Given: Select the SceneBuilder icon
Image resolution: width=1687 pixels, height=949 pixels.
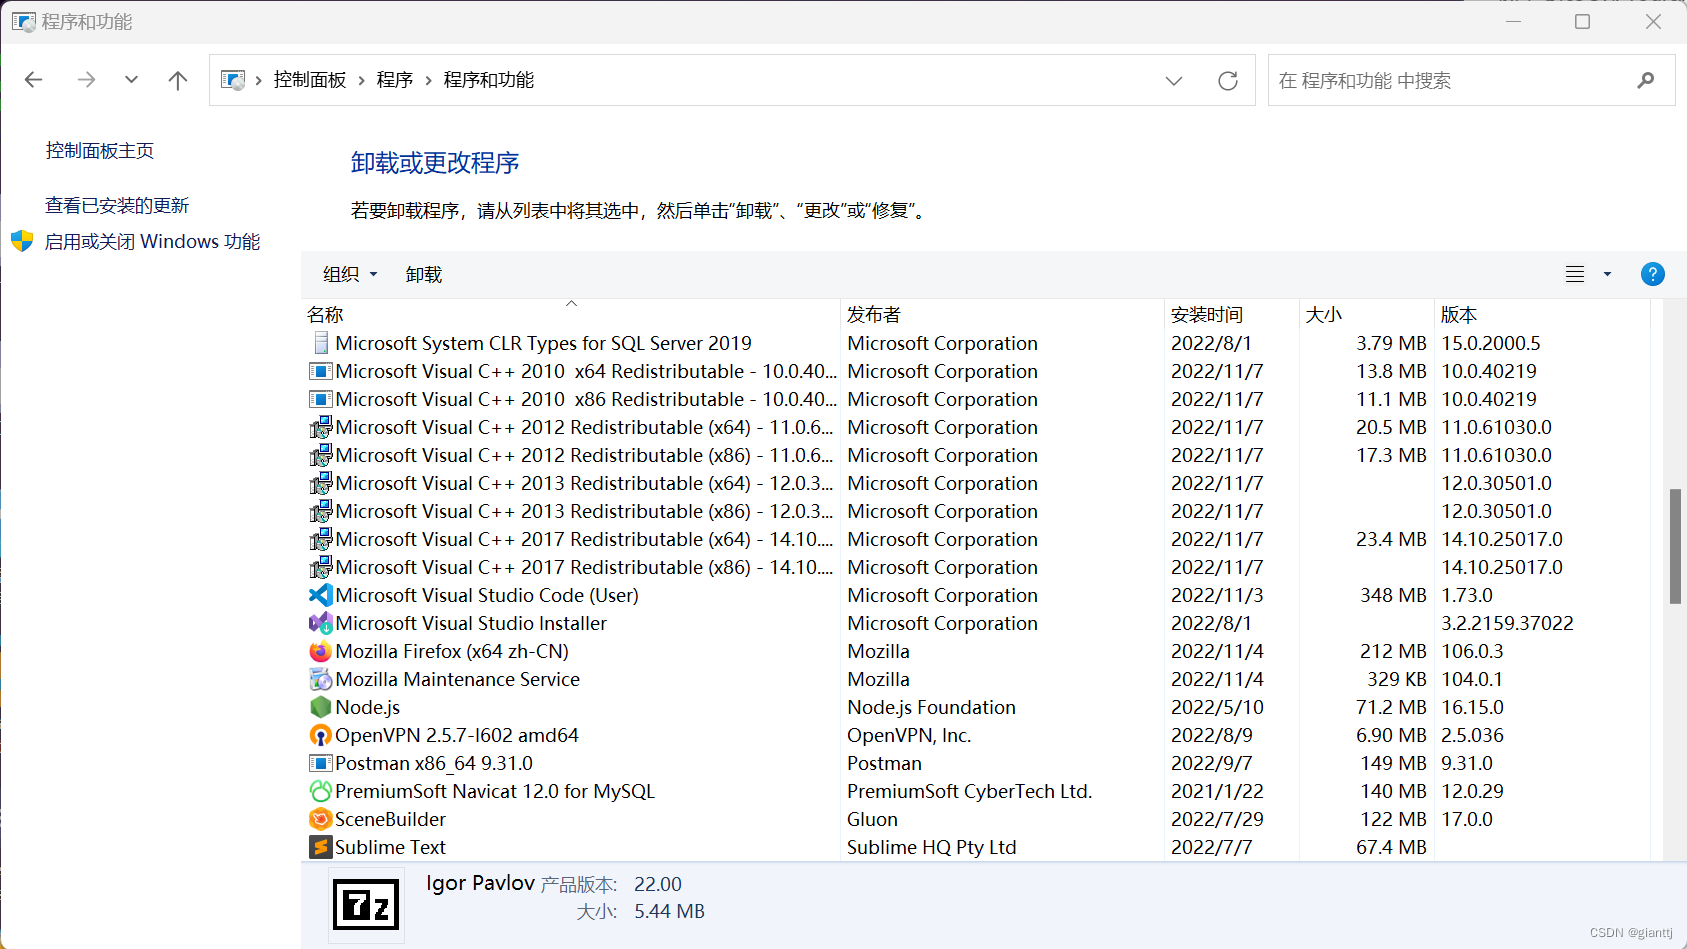Looking at the screenshot, I should (x=319, y=819).
